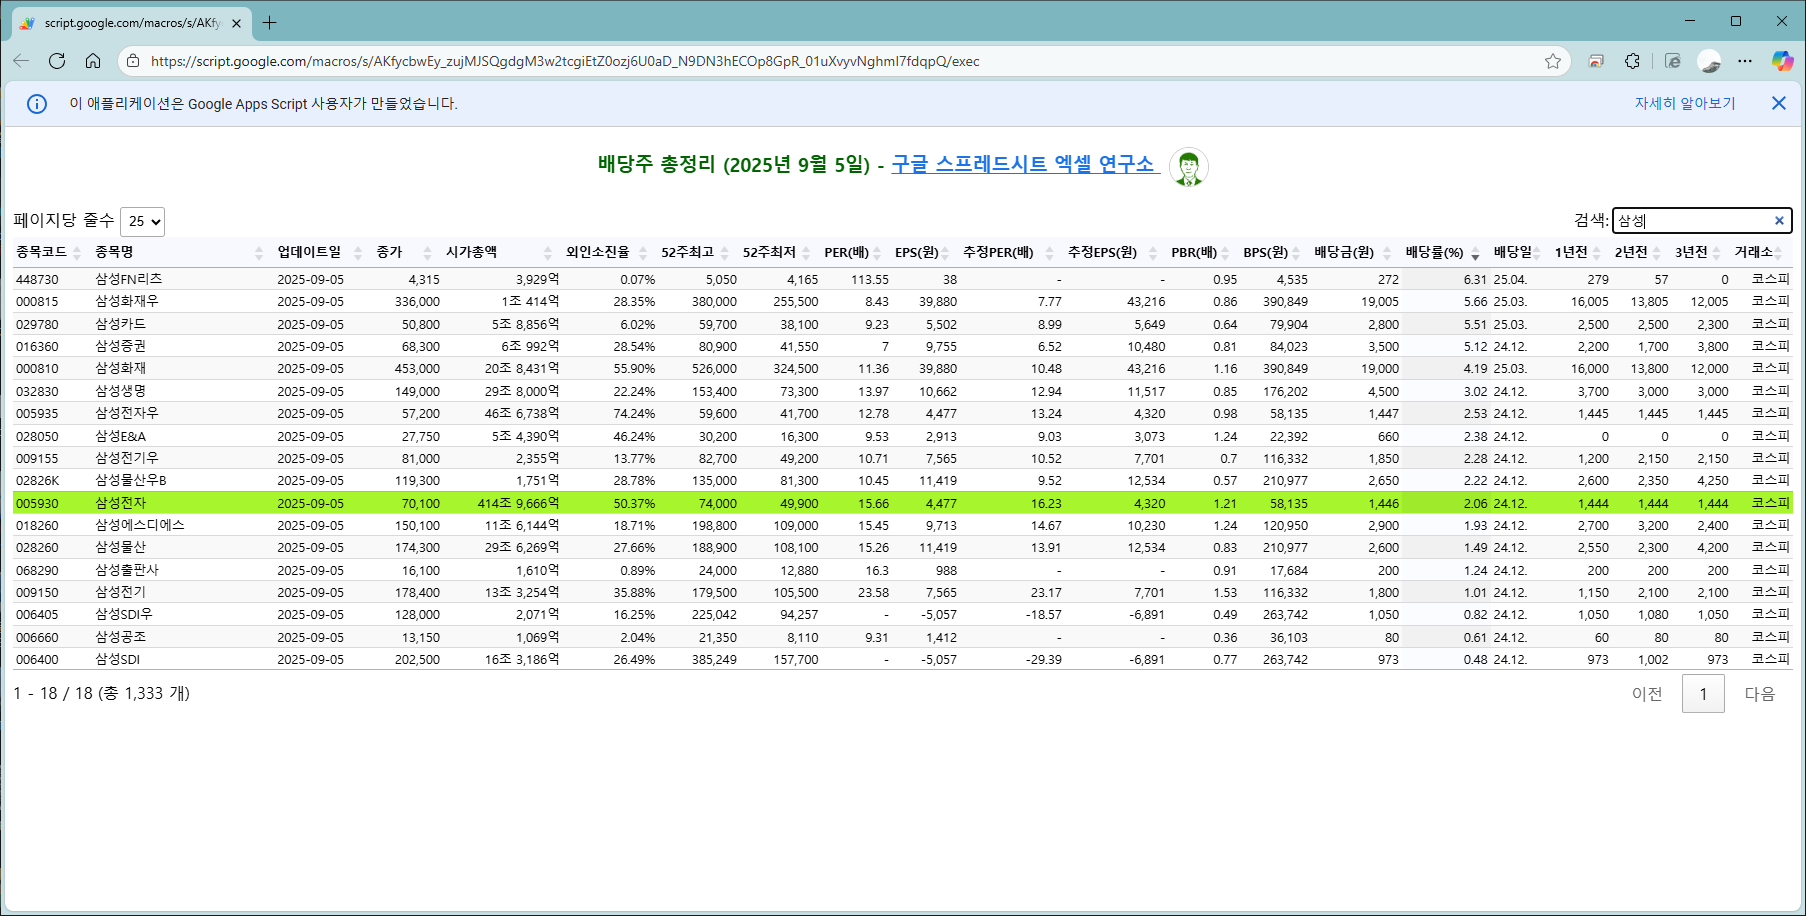Click the 다음 pagination button
The image size is (1806, 916).
[1760, 694]
